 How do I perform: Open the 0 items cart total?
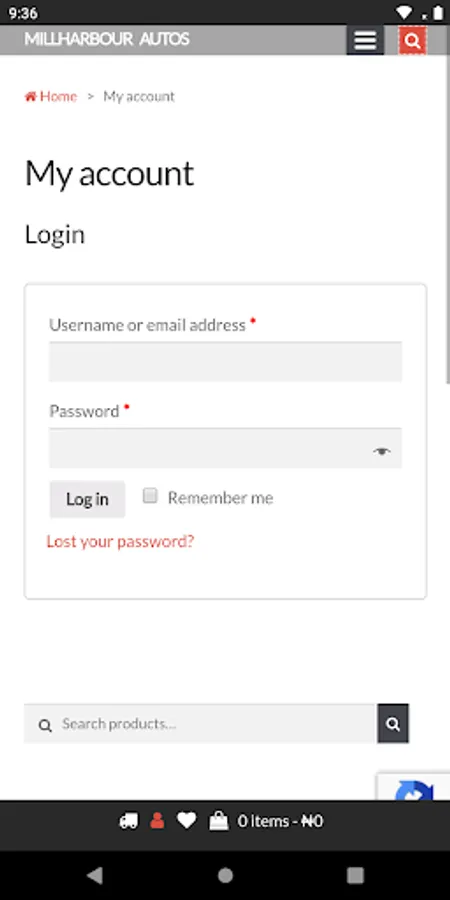coord(280,821)
